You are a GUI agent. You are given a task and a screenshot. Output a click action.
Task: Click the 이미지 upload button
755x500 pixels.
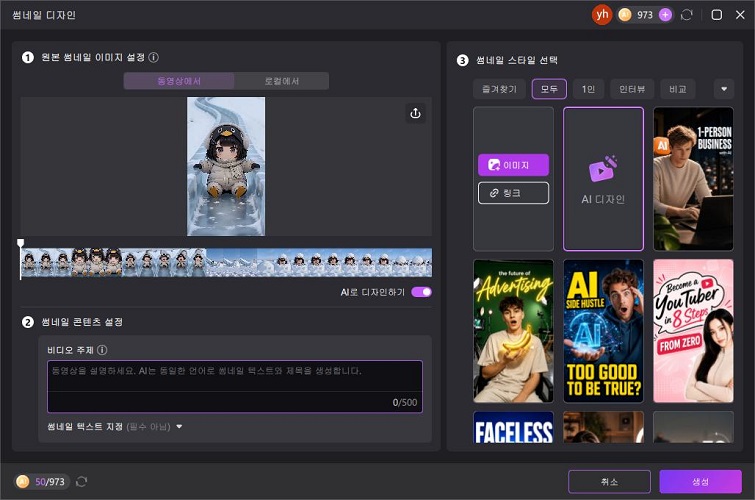pyautogui.click(x=513, y=165)
